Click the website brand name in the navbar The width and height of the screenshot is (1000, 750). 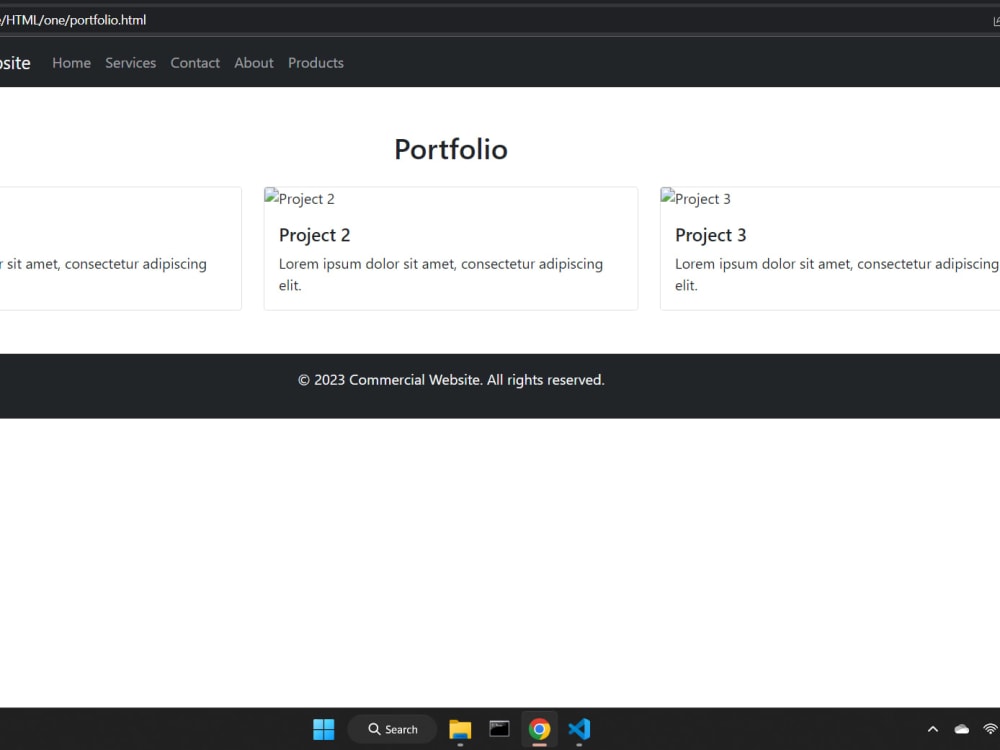15,63
